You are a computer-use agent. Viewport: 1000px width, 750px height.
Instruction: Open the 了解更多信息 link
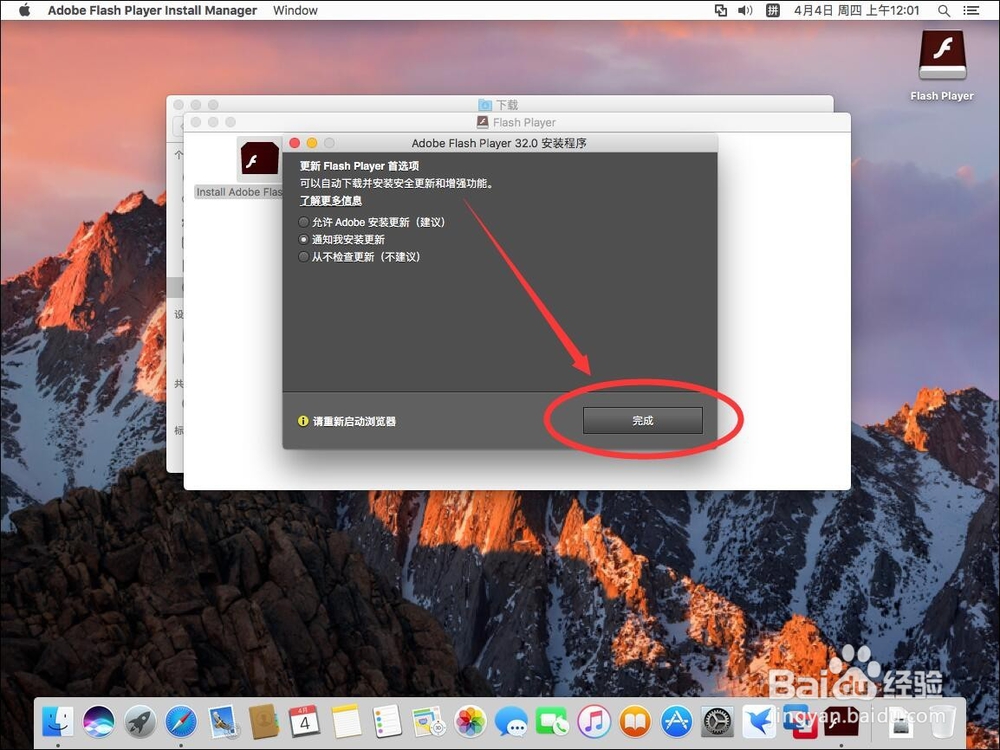pyautogui.click(x=331, y=200)
